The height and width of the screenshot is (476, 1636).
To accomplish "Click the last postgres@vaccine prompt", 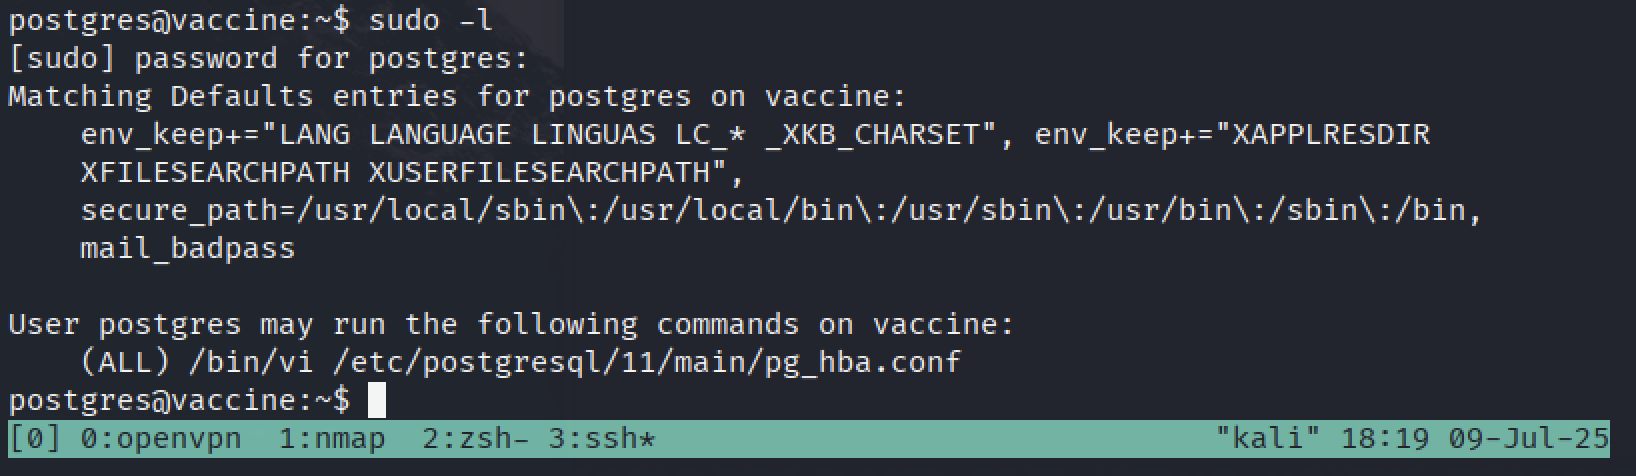I will (179, 400).
